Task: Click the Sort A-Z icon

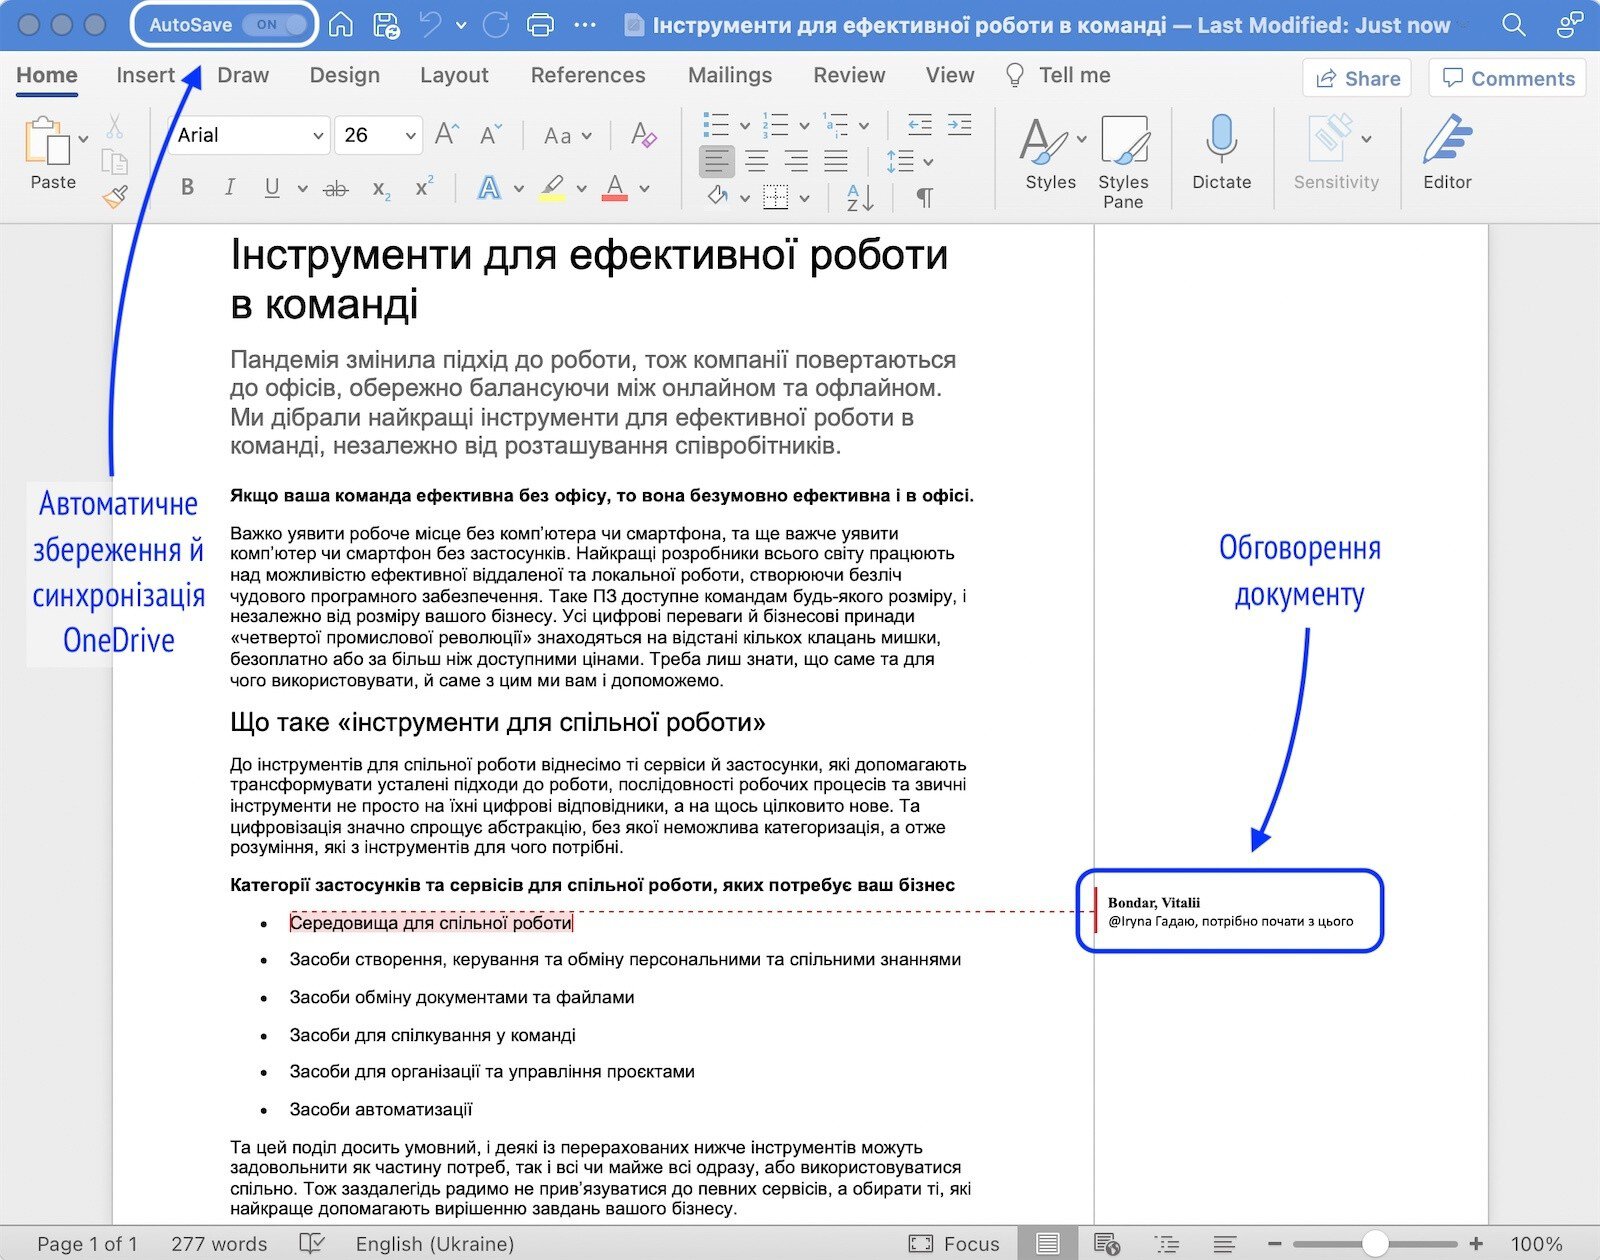Action: pos(860,197)
